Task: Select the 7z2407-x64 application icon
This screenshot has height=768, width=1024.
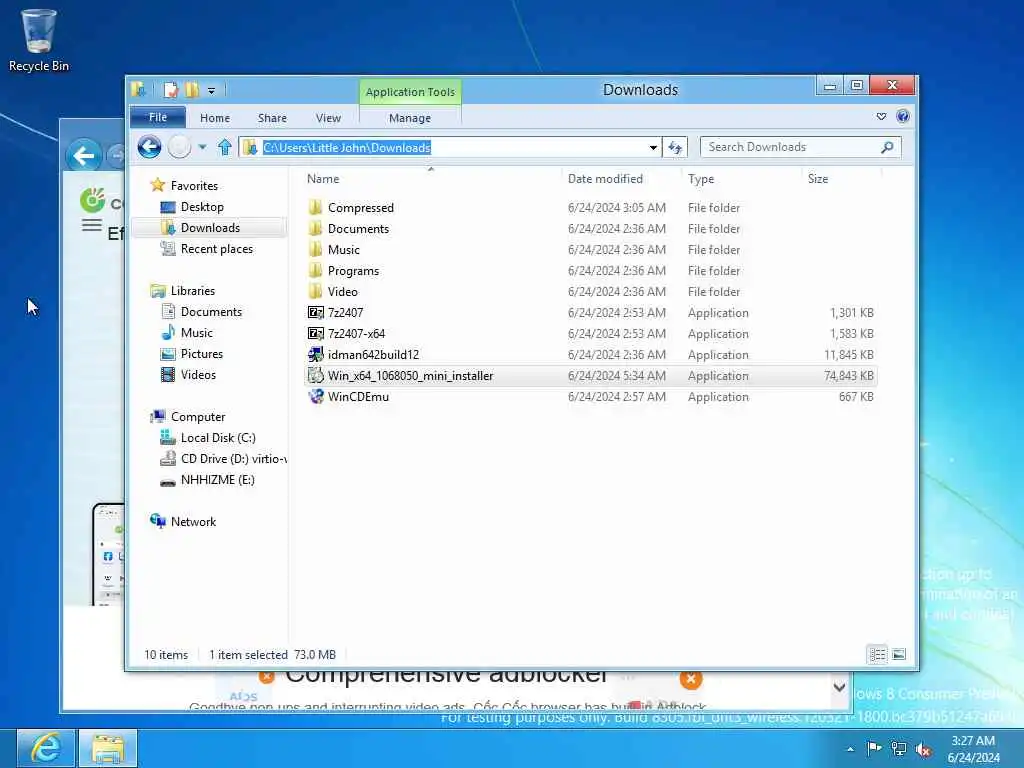Action: click(x=315, y=334)
